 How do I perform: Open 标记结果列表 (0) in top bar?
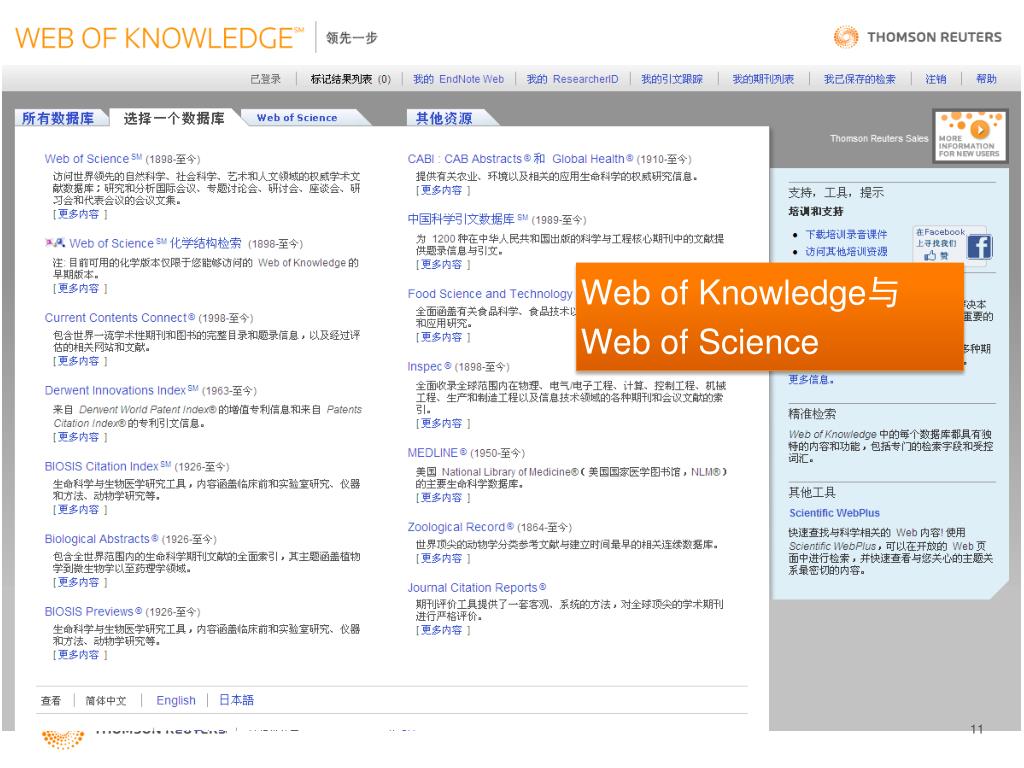(351, 79)
